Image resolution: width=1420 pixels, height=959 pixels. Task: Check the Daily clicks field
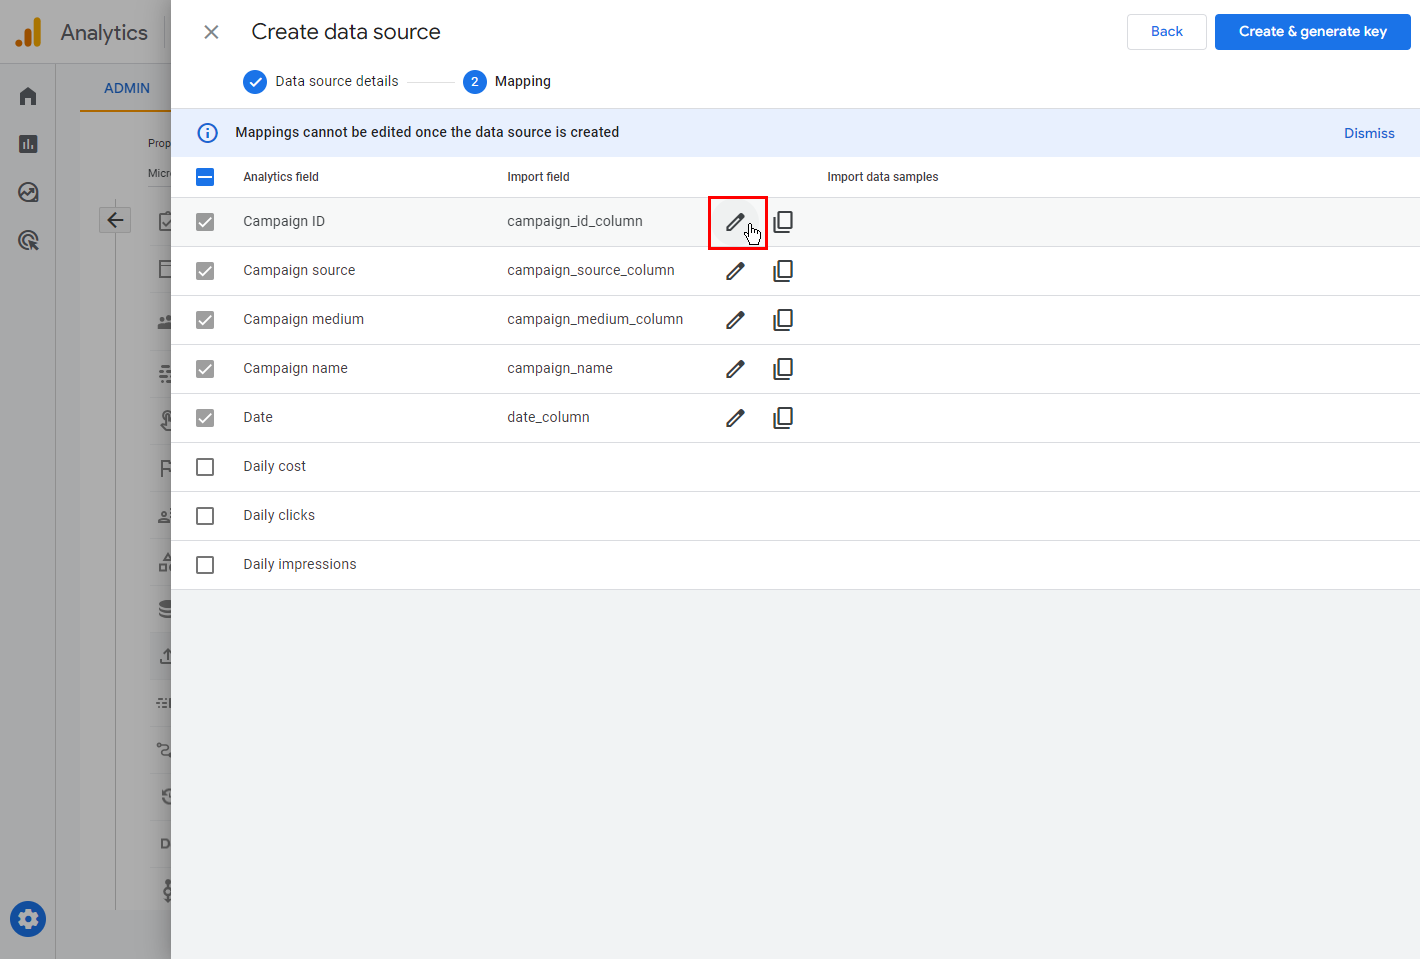point(205,516)
